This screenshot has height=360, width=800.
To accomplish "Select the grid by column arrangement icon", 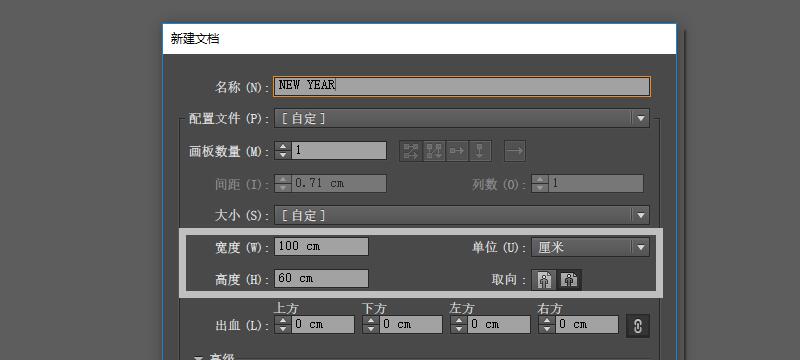I will [434, 151].
